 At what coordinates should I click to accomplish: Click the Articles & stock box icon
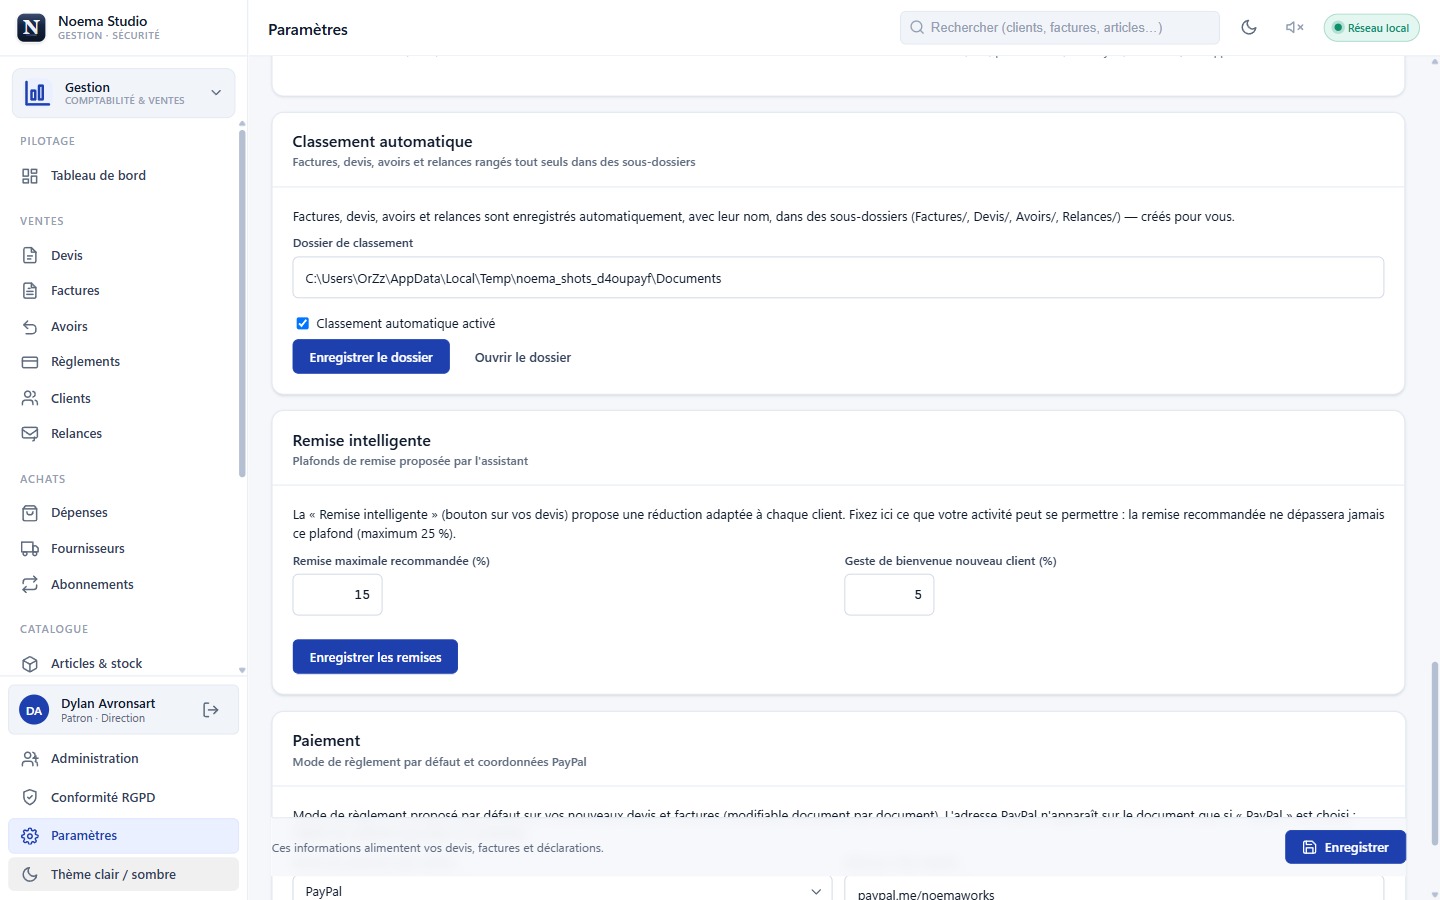click(30, 664)
